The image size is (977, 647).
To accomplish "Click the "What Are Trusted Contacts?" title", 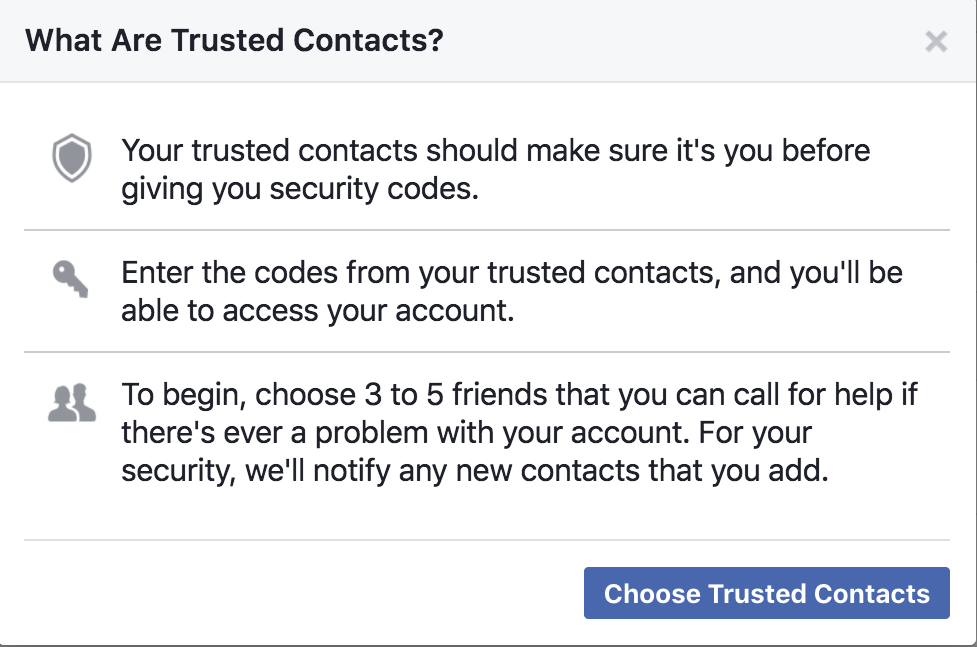I will click(x=234, y=41).
